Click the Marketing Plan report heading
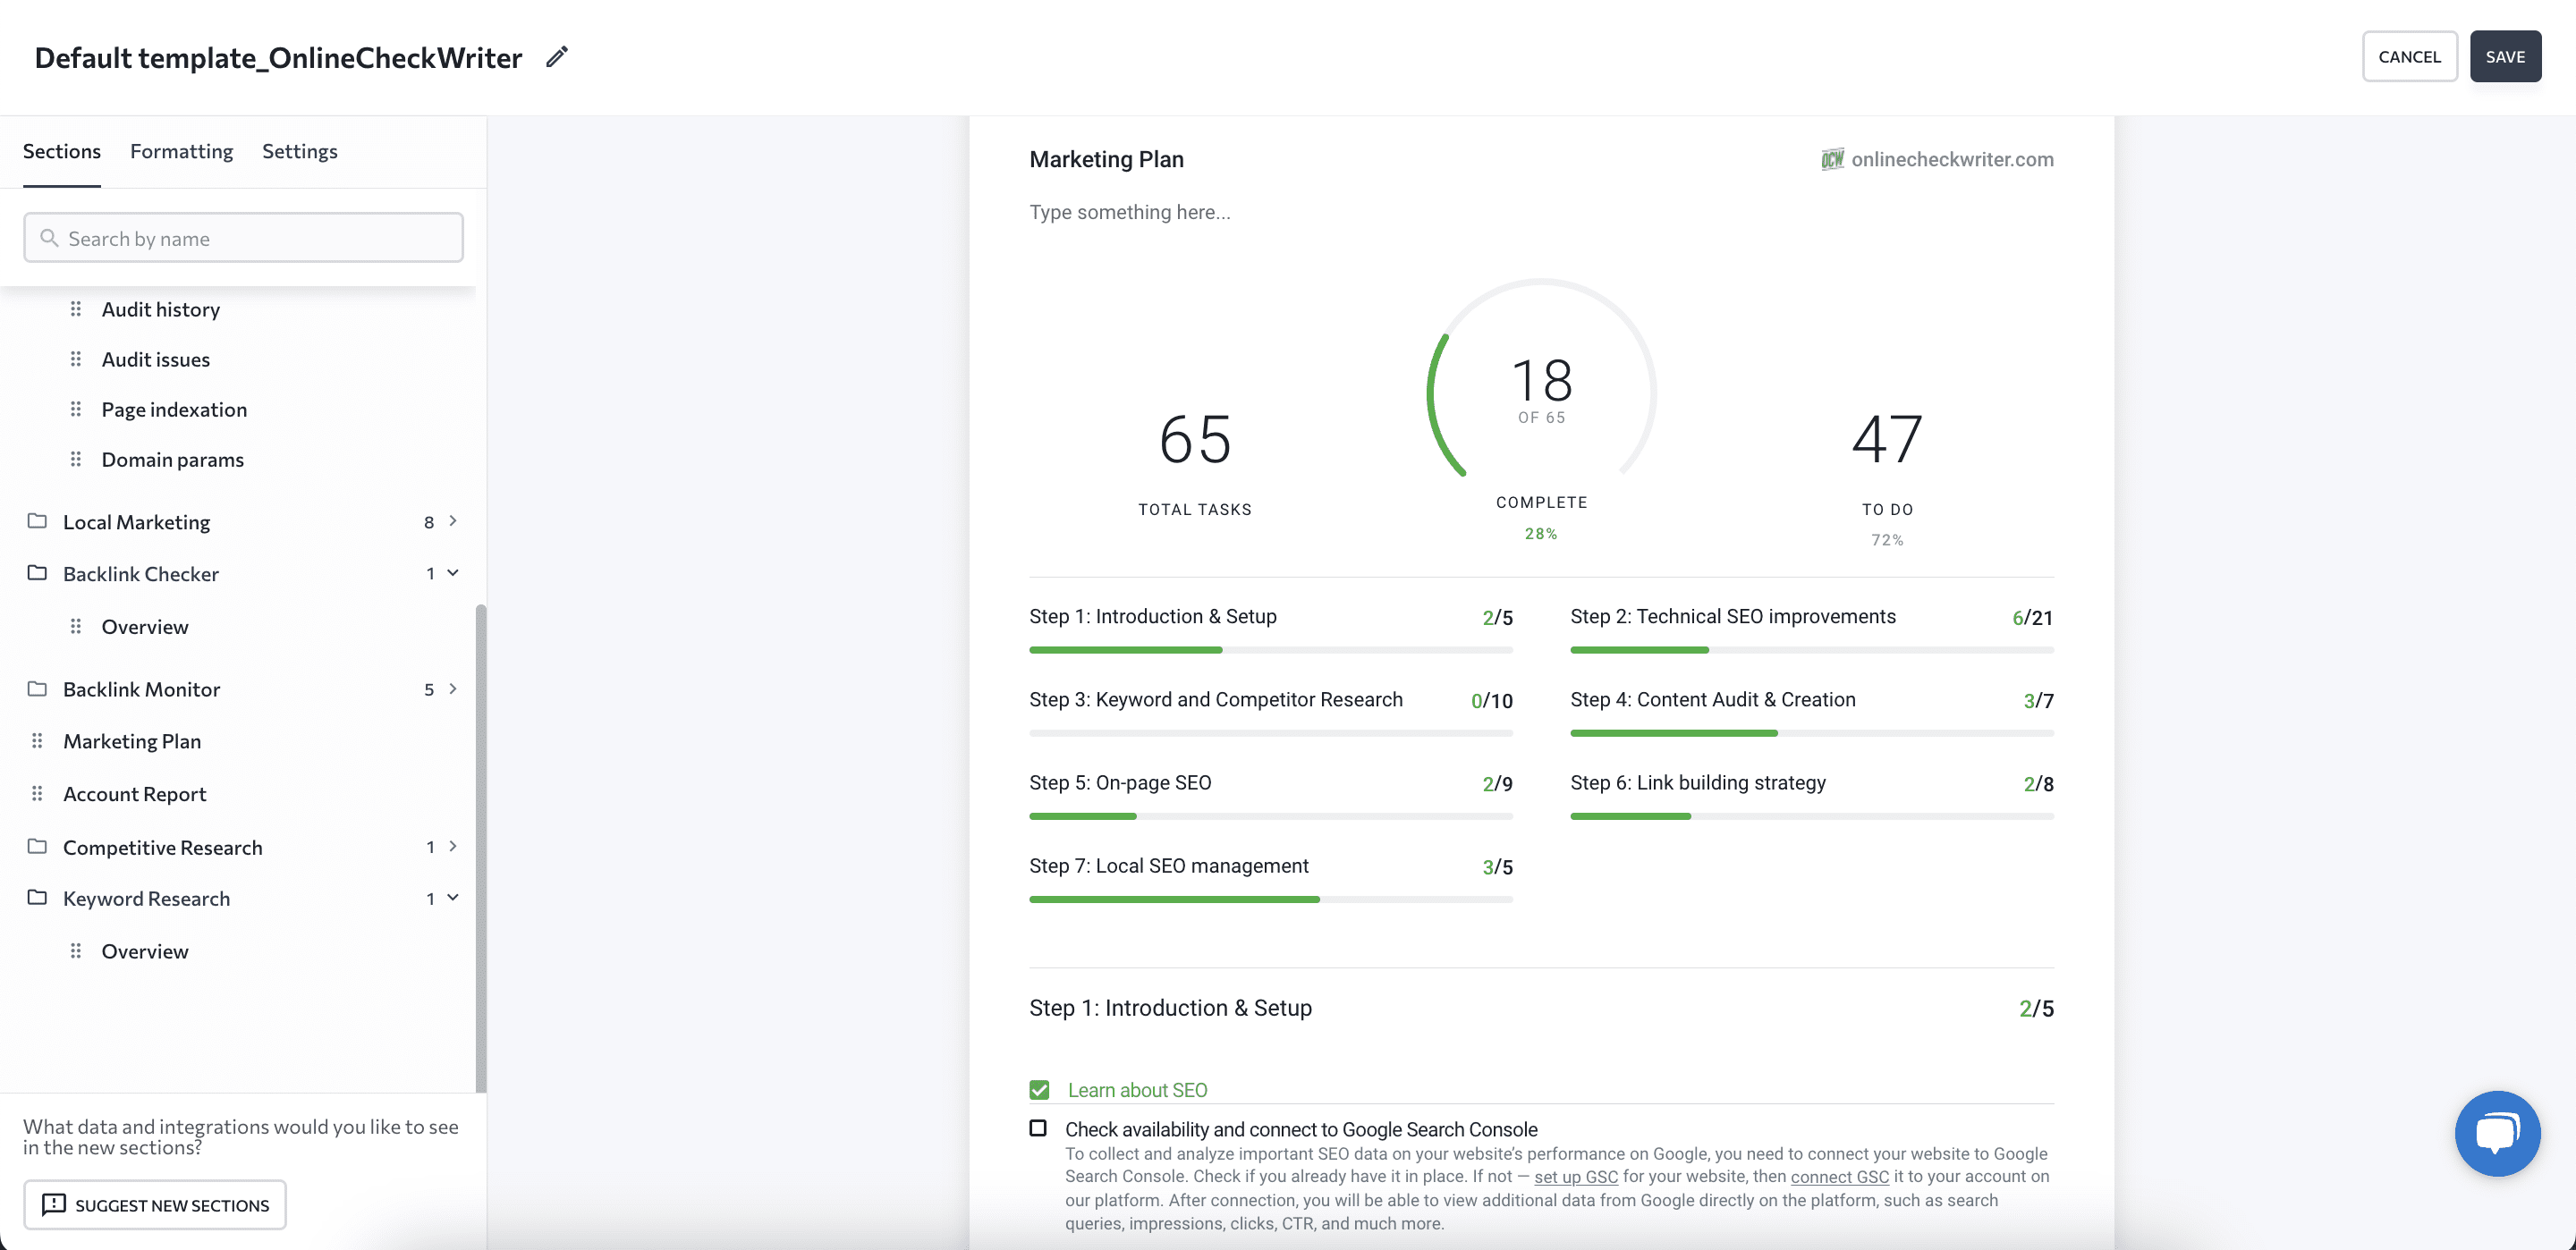This screenshot has width=2576, height=1250. point(1106,159)
